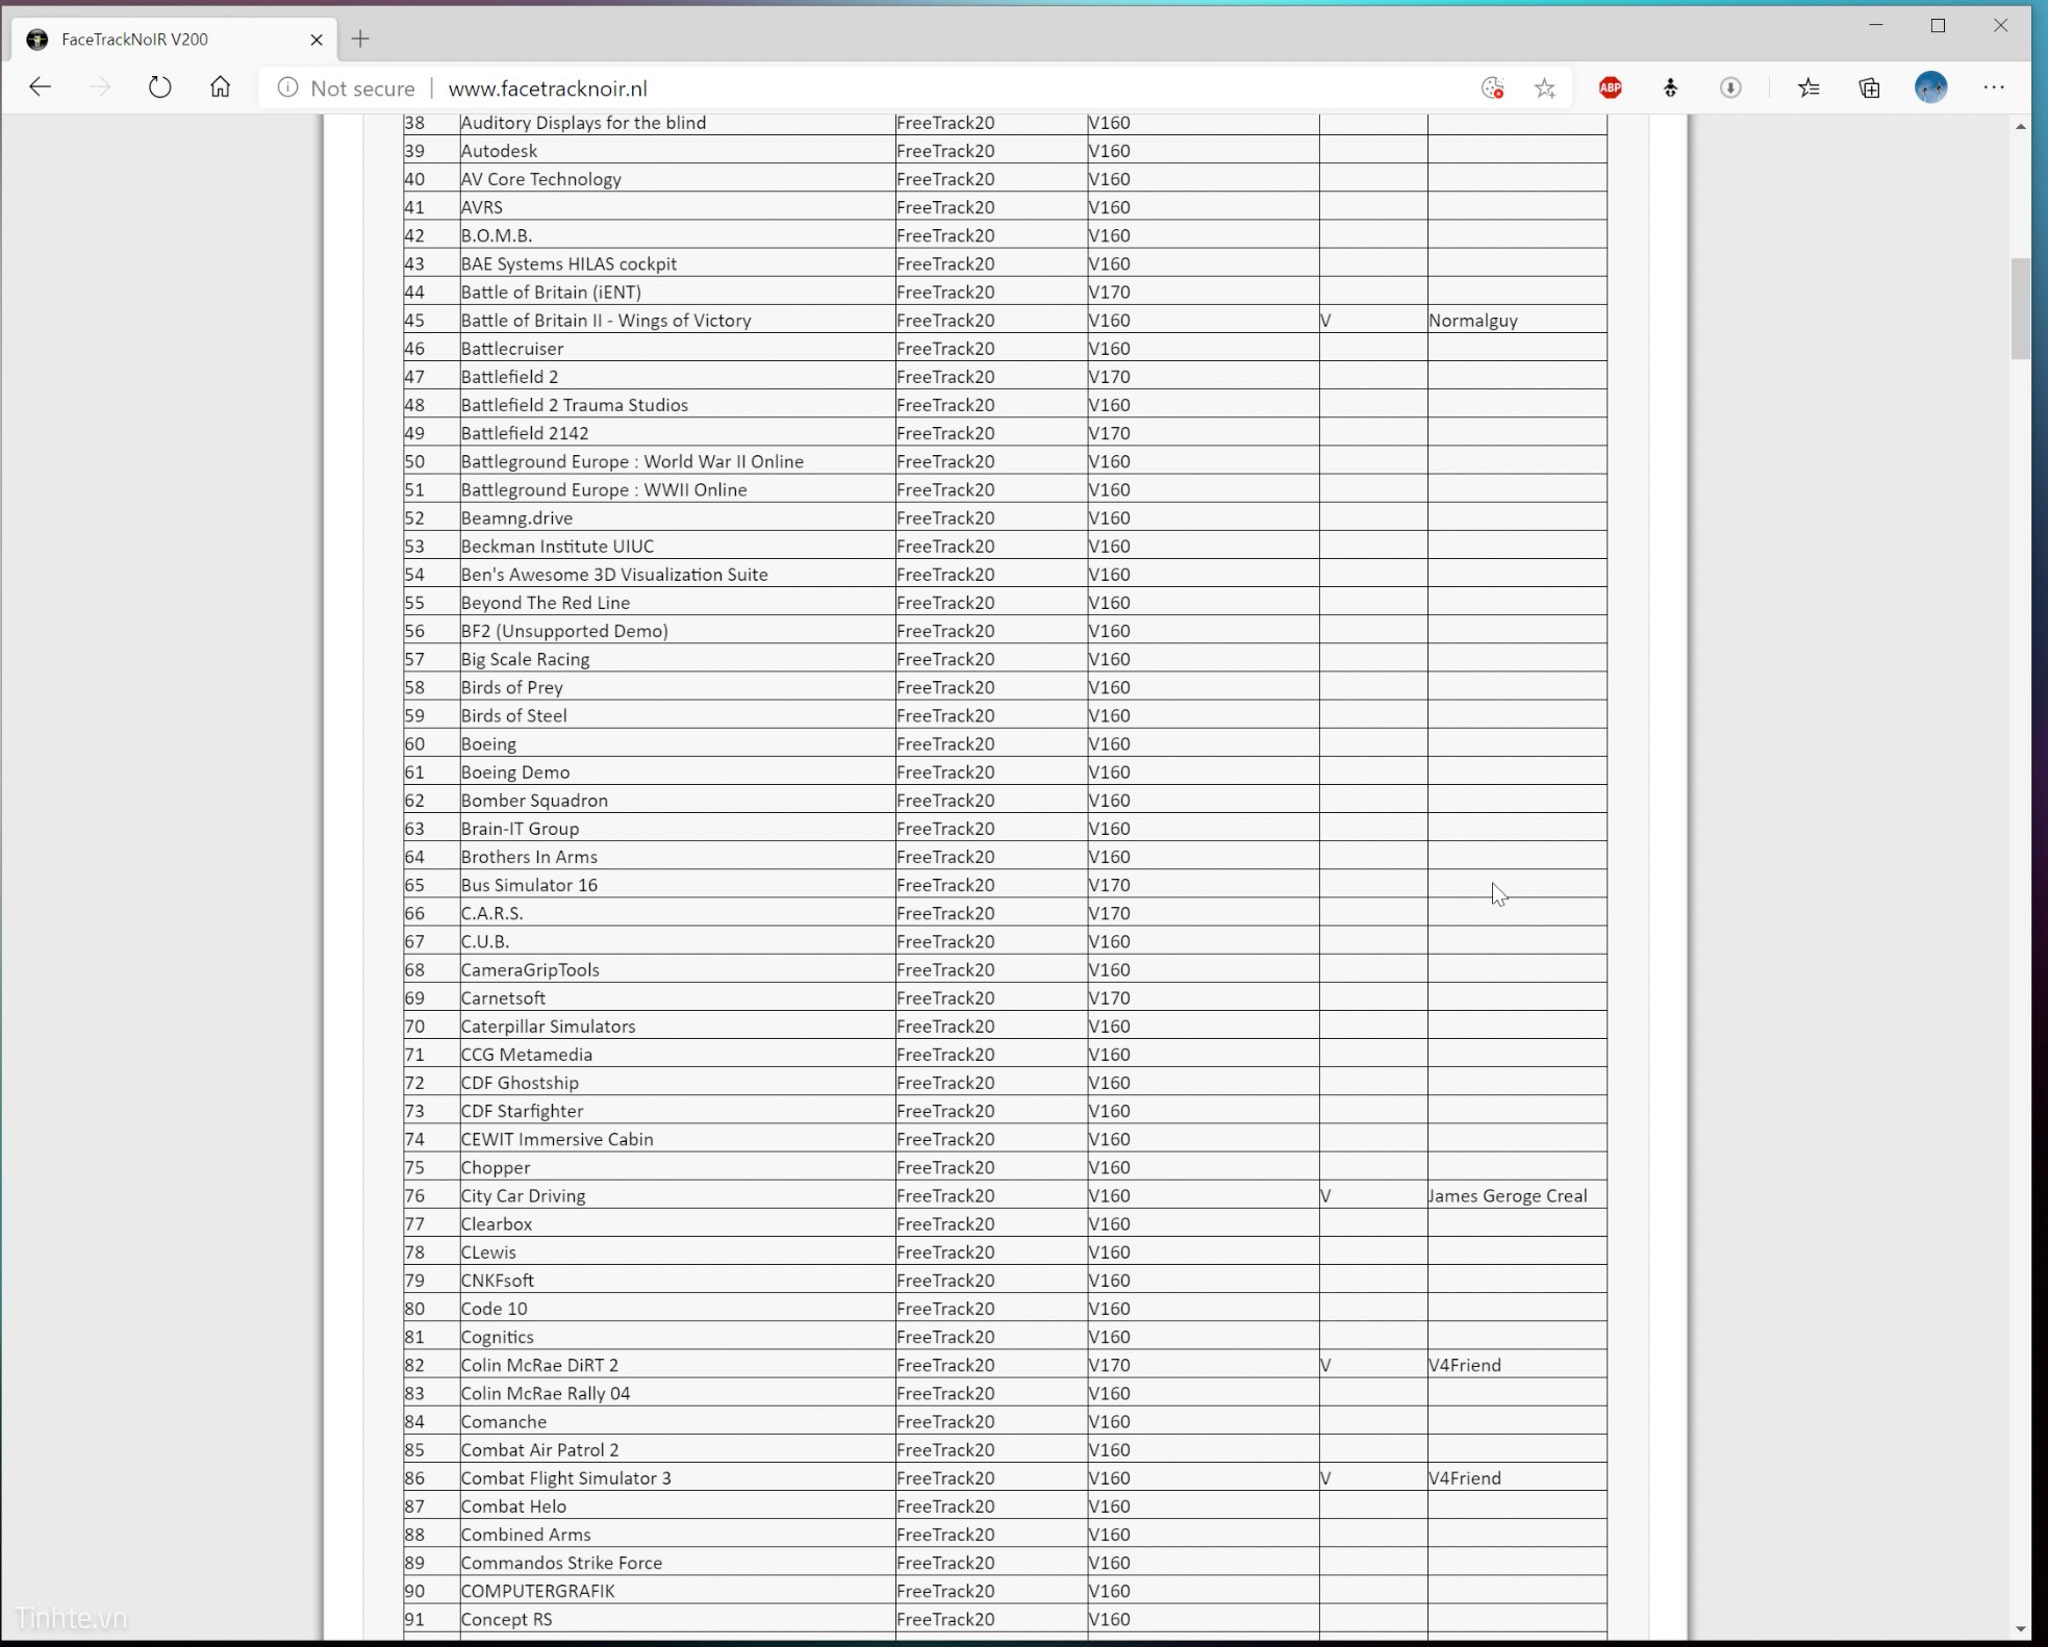Close the FaceTrackNoIR V200 tab
Image resolution: width=2048 pixels, height=1647 pixels.
point(316,40)
